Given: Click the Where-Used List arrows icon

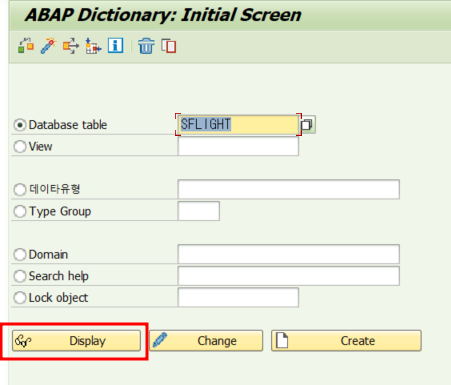Looking at the screenshot, I should 71,46.
